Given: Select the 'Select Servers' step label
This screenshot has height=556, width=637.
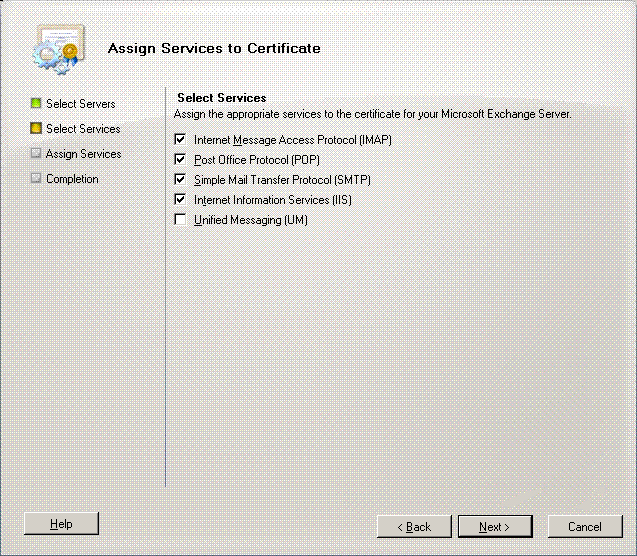Looking at the screenshot, I should (x=81, y=104).
